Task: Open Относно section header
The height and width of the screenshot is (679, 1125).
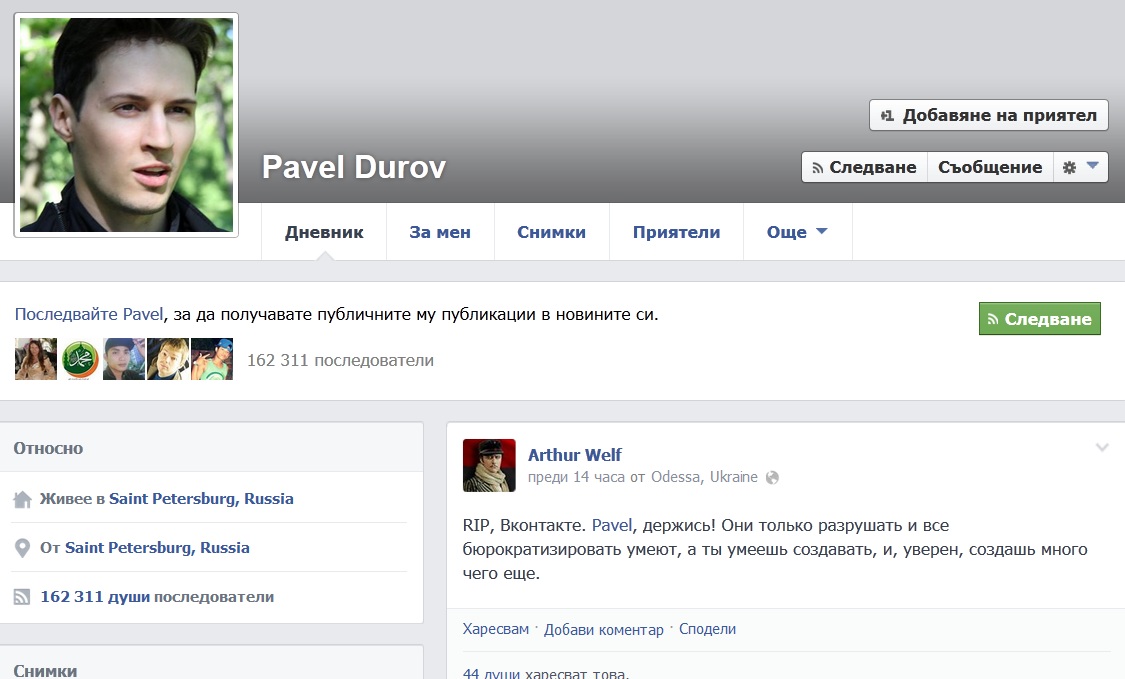Action: click(x=48, y=449)
